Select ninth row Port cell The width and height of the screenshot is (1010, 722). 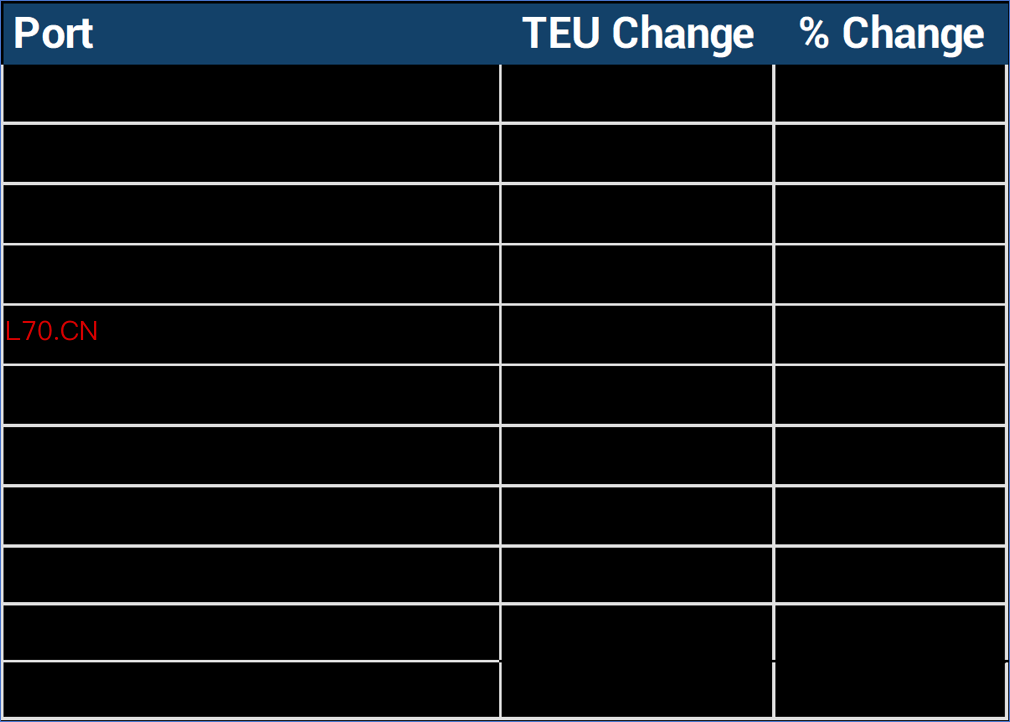click(x=250, y=575)
